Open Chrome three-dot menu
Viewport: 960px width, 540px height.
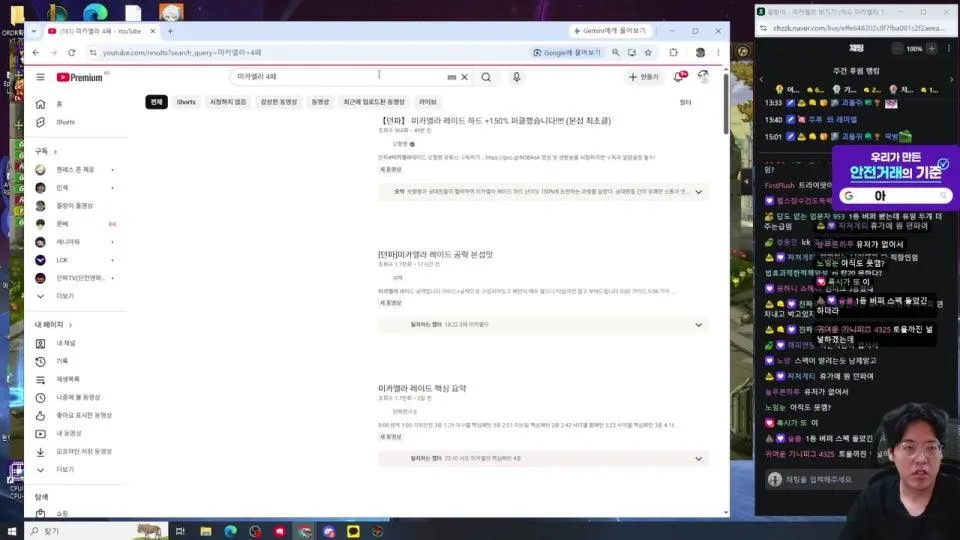pyautogui.click(x=718, y=53)
